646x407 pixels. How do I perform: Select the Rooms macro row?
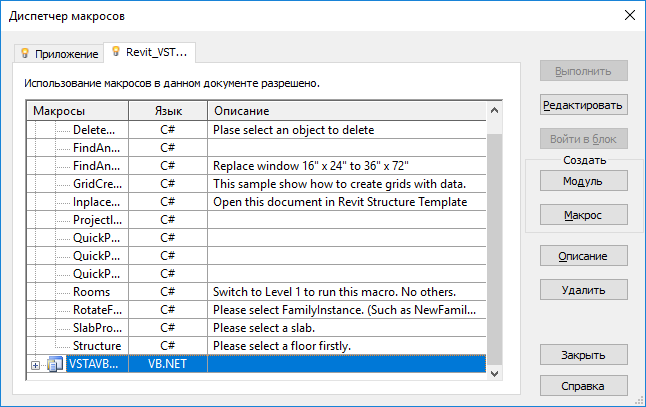91,292
